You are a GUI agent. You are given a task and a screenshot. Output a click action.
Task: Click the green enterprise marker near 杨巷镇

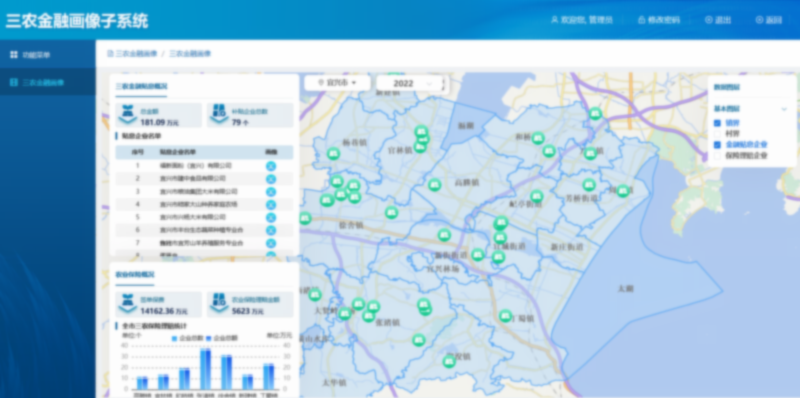[334, 153]
